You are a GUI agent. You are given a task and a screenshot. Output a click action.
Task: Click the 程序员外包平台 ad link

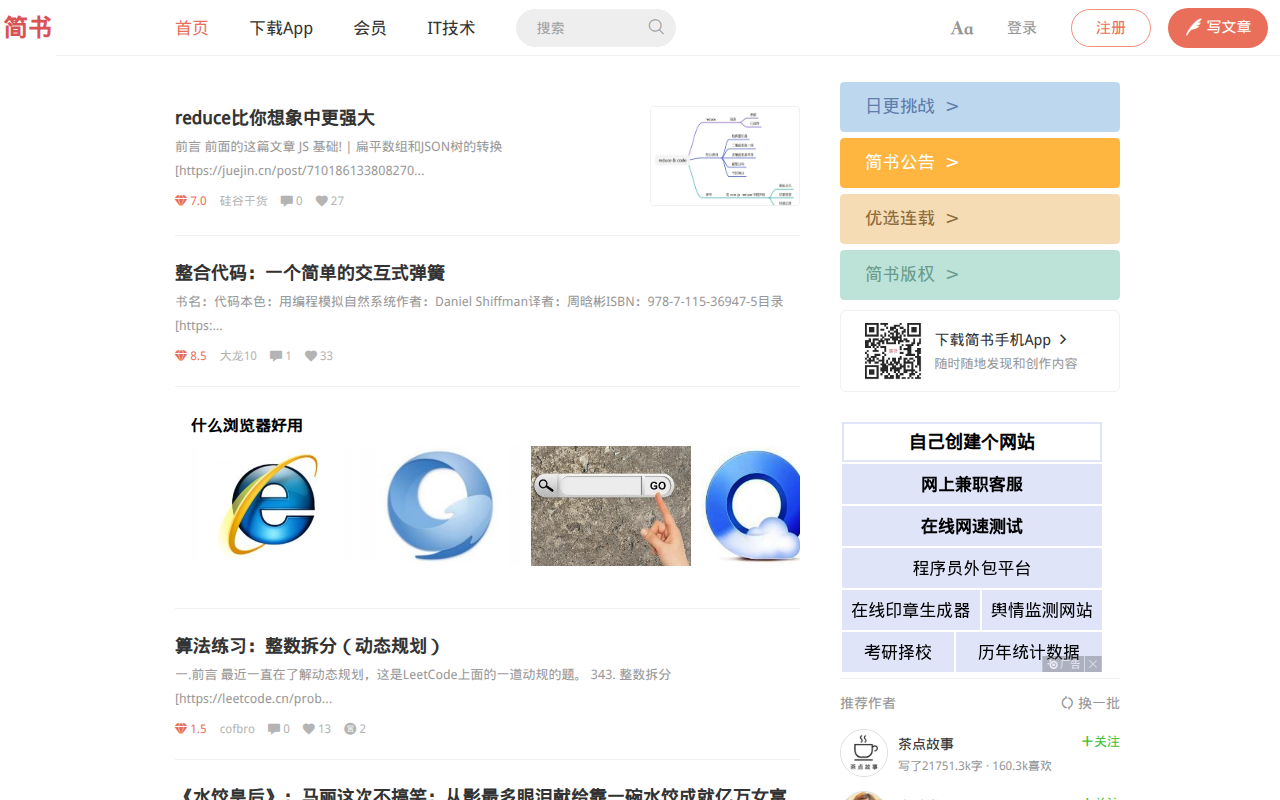tap(972, 568)
